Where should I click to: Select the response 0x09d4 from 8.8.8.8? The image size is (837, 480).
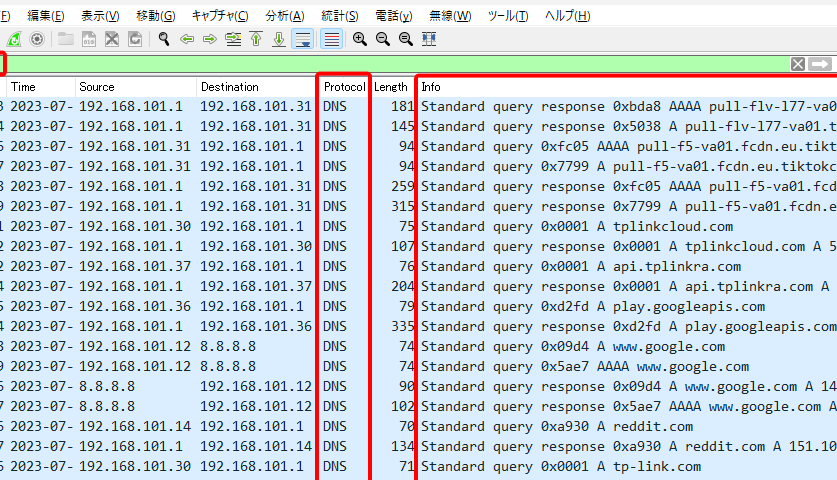coord(418,387)
